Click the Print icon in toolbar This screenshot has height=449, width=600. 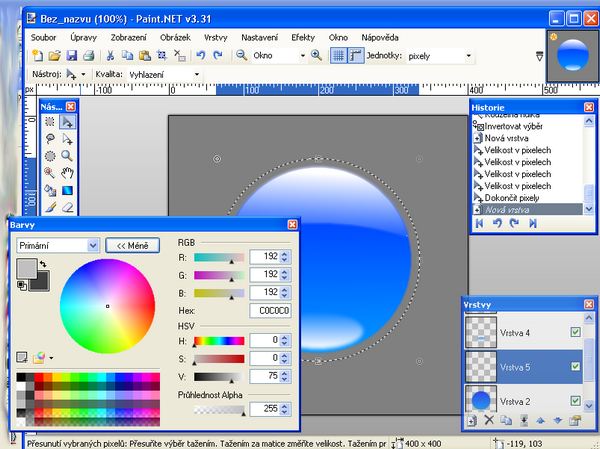89,56
